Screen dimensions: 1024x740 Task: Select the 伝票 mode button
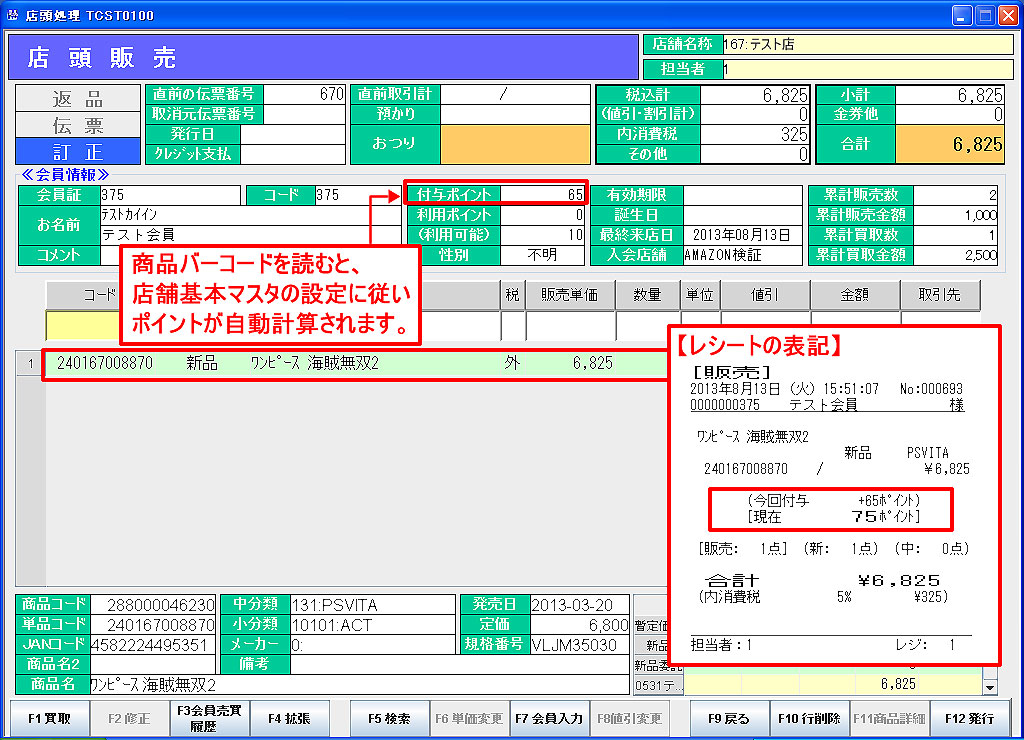(x=78, y=125)
